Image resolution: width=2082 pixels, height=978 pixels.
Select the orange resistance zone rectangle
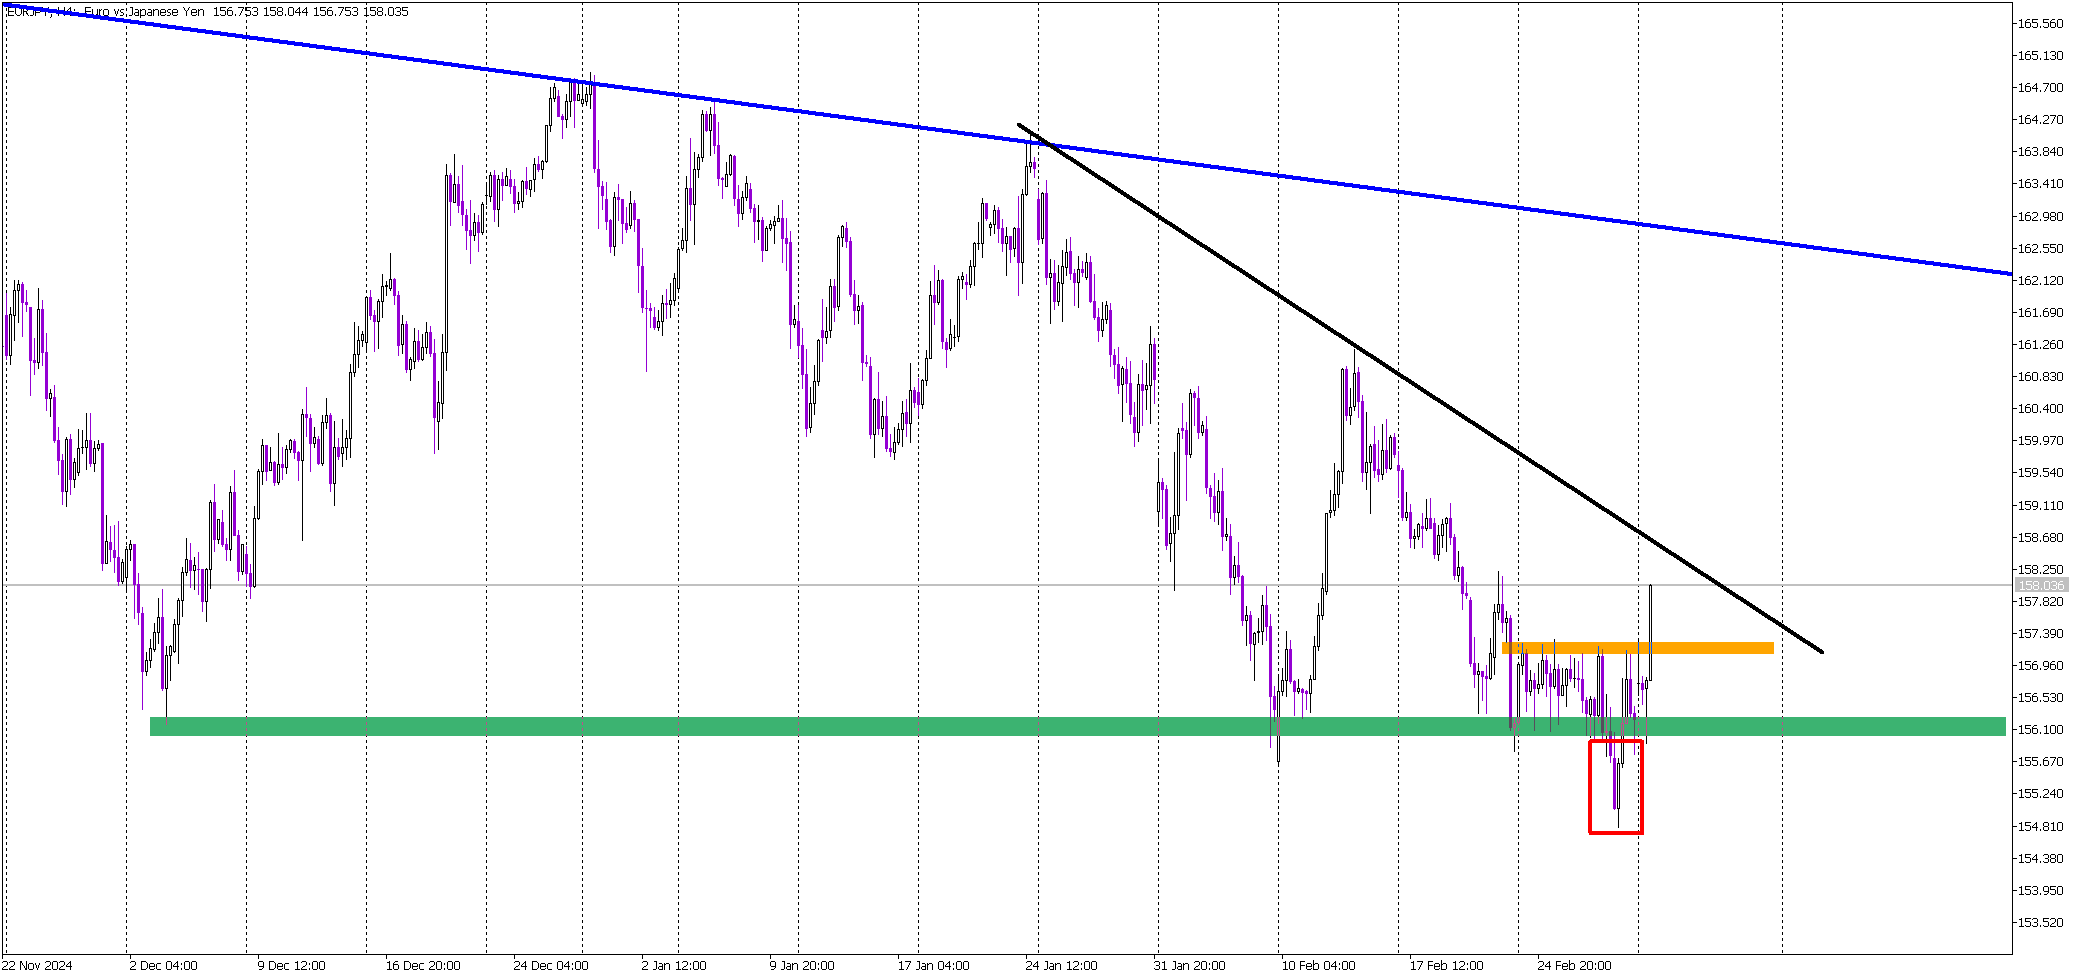coord(1637,648)
